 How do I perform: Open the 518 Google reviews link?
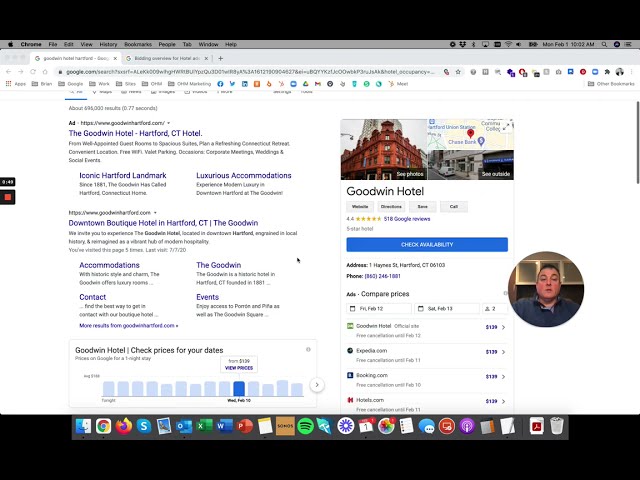point(407,219)
